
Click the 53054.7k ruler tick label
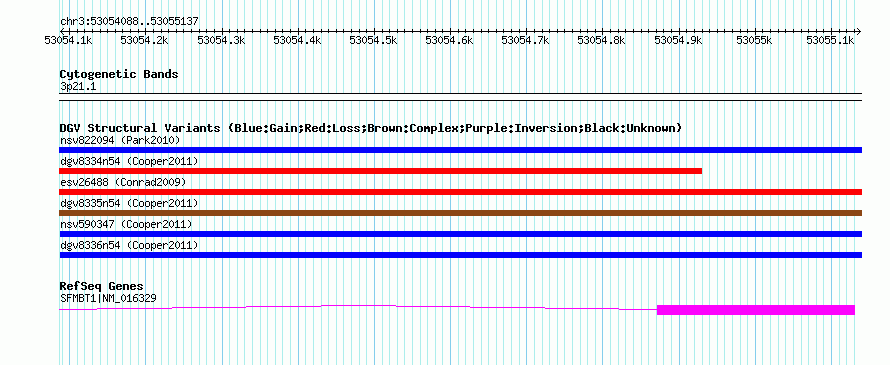526,41
